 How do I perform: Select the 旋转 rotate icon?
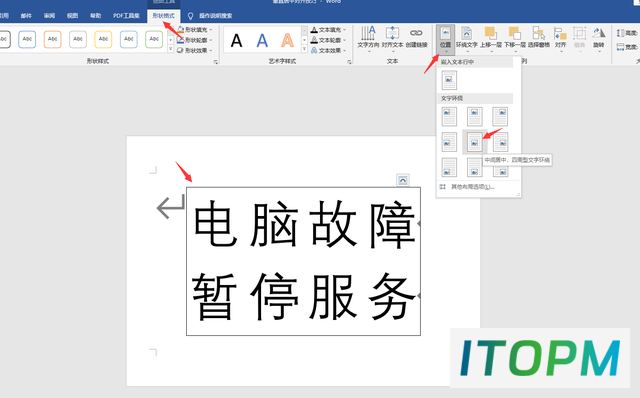[x=598, y=38]
